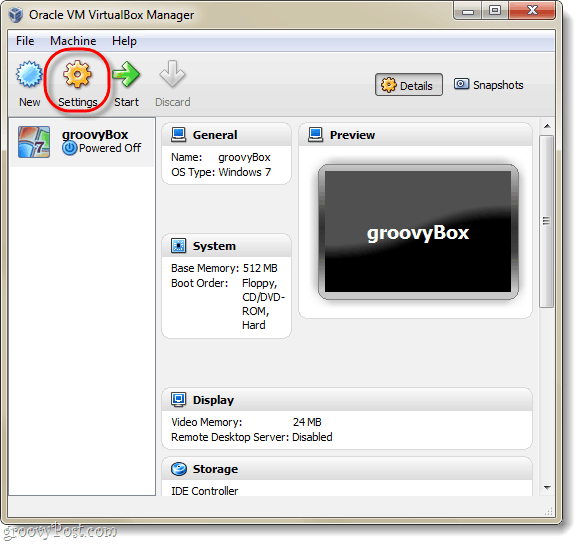Viewport: 583px width, 545px height.
Task: Click the 'OS Type: Windows 7' row
Action: 221,172
